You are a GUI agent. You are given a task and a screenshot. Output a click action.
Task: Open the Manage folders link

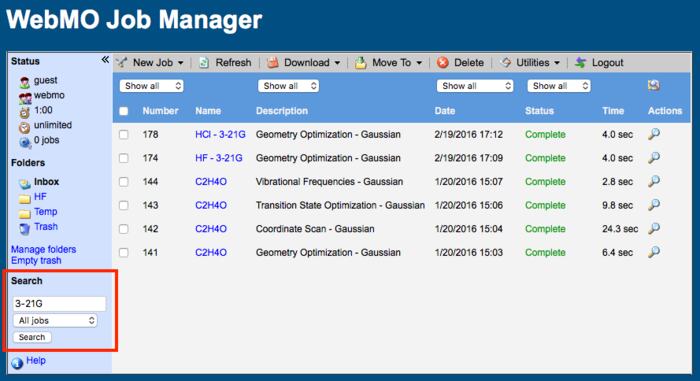click(43, 249)
